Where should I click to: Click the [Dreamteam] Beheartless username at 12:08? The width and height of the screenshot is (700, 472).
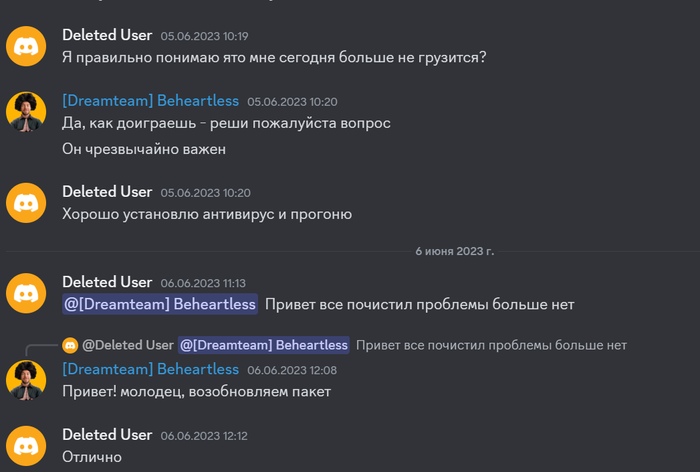click(x=150, y=369)
